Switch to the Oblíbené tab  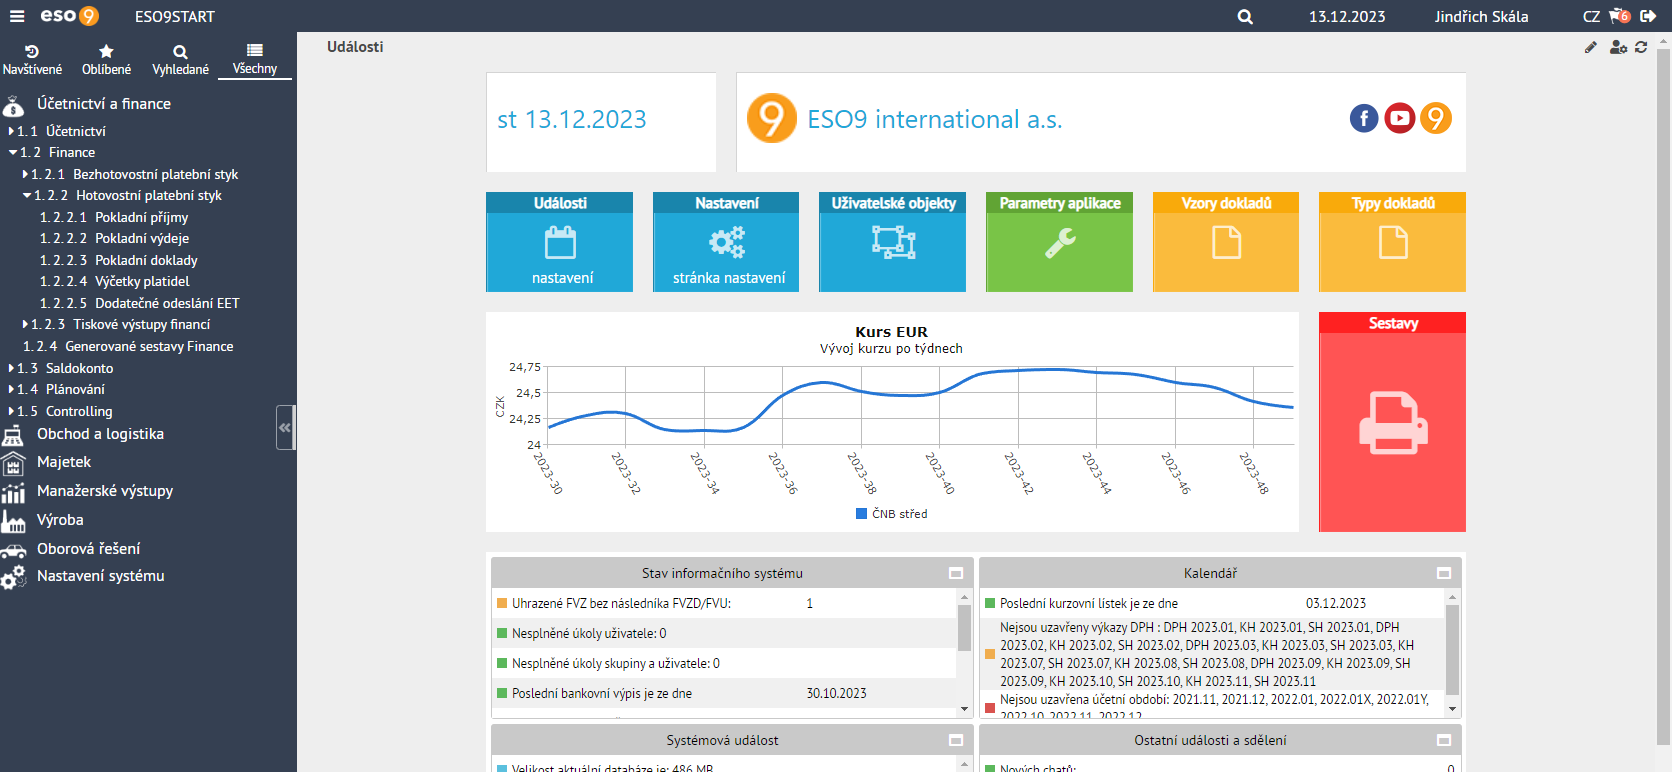[x=106, y=59]
